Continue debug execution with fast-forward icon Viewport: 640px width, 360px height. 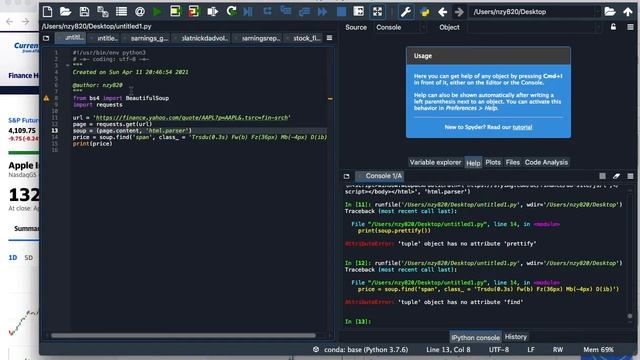pyautogui.click(x=322, y=12)
